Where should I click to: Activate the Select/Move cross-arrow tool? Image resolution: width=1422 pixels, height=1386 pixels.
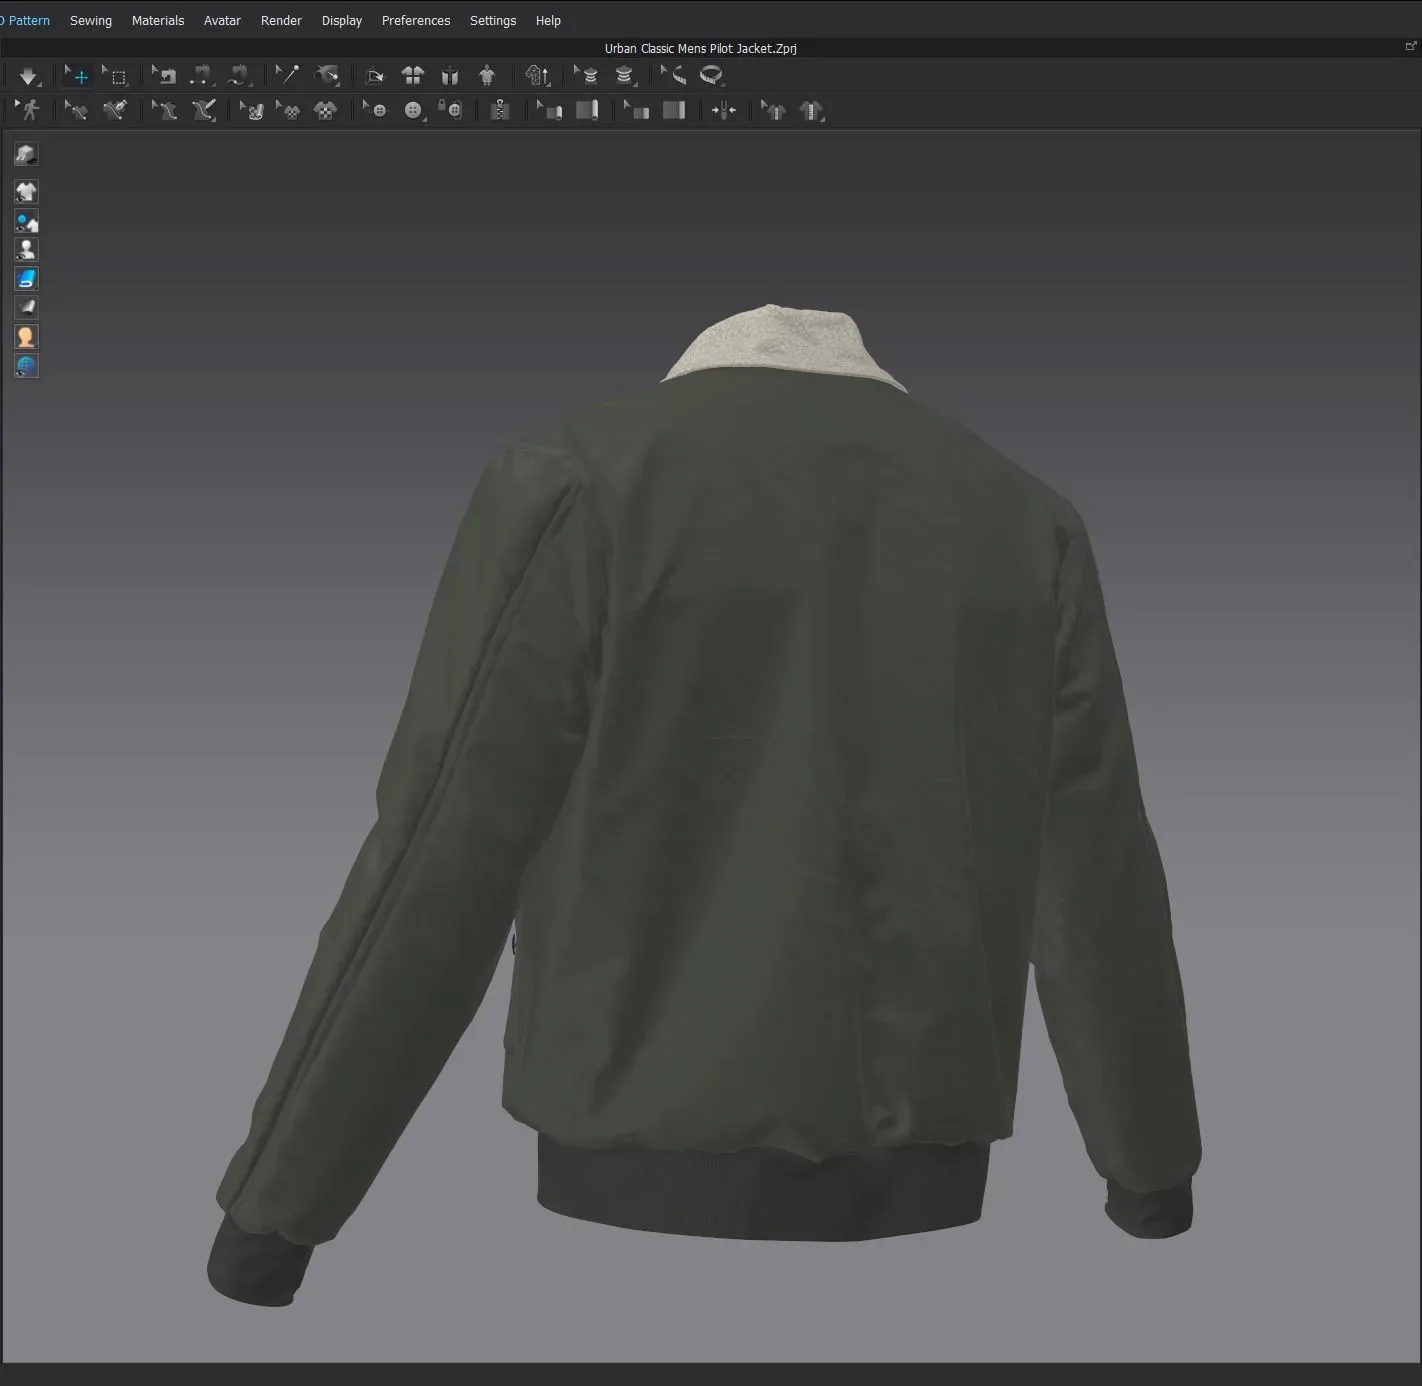(77, 76)
